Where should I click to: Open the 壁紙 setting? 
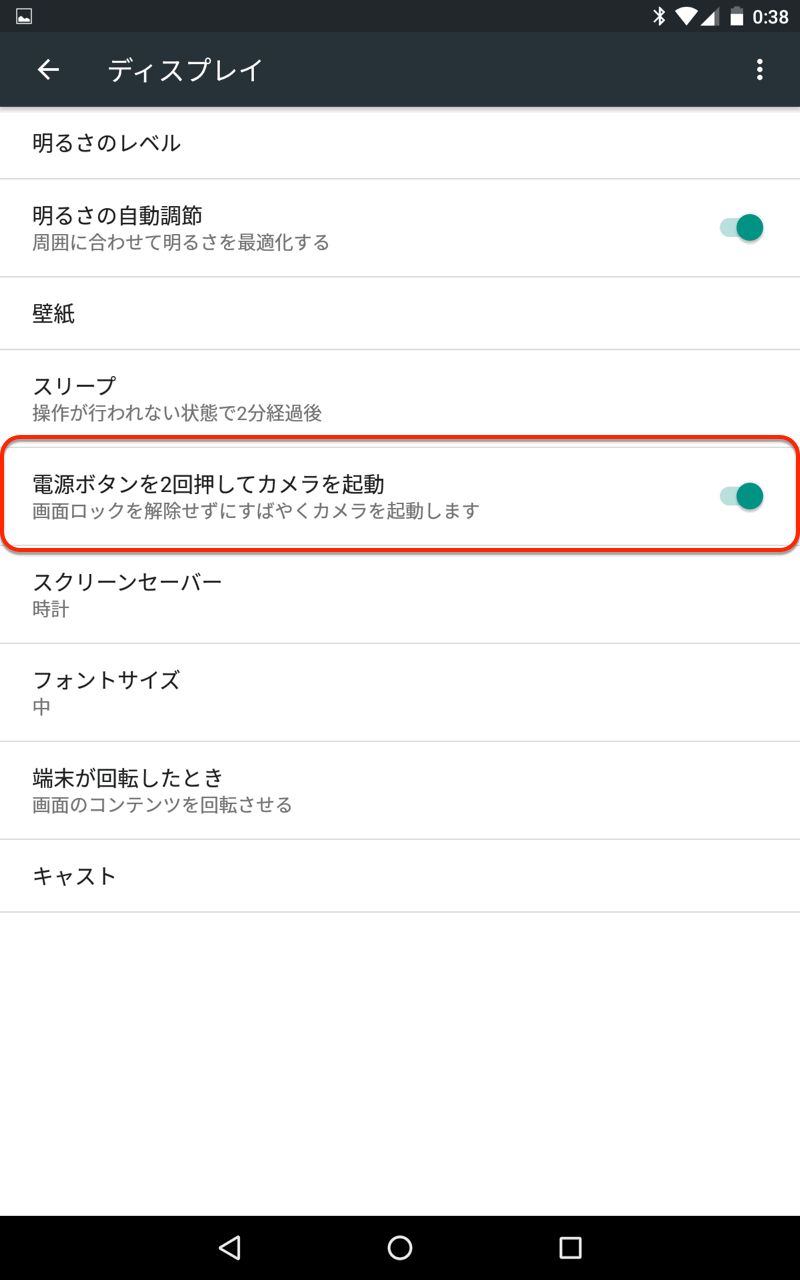(400, 314)
